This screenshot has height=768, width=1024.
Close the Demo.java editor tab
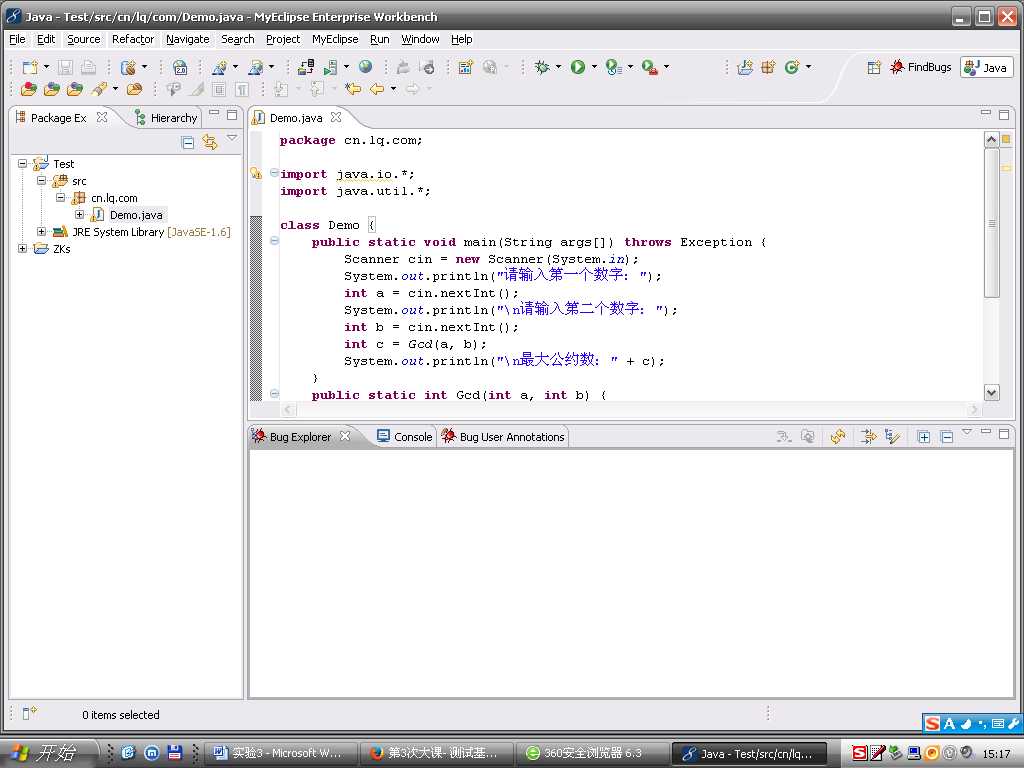point(336,117)
